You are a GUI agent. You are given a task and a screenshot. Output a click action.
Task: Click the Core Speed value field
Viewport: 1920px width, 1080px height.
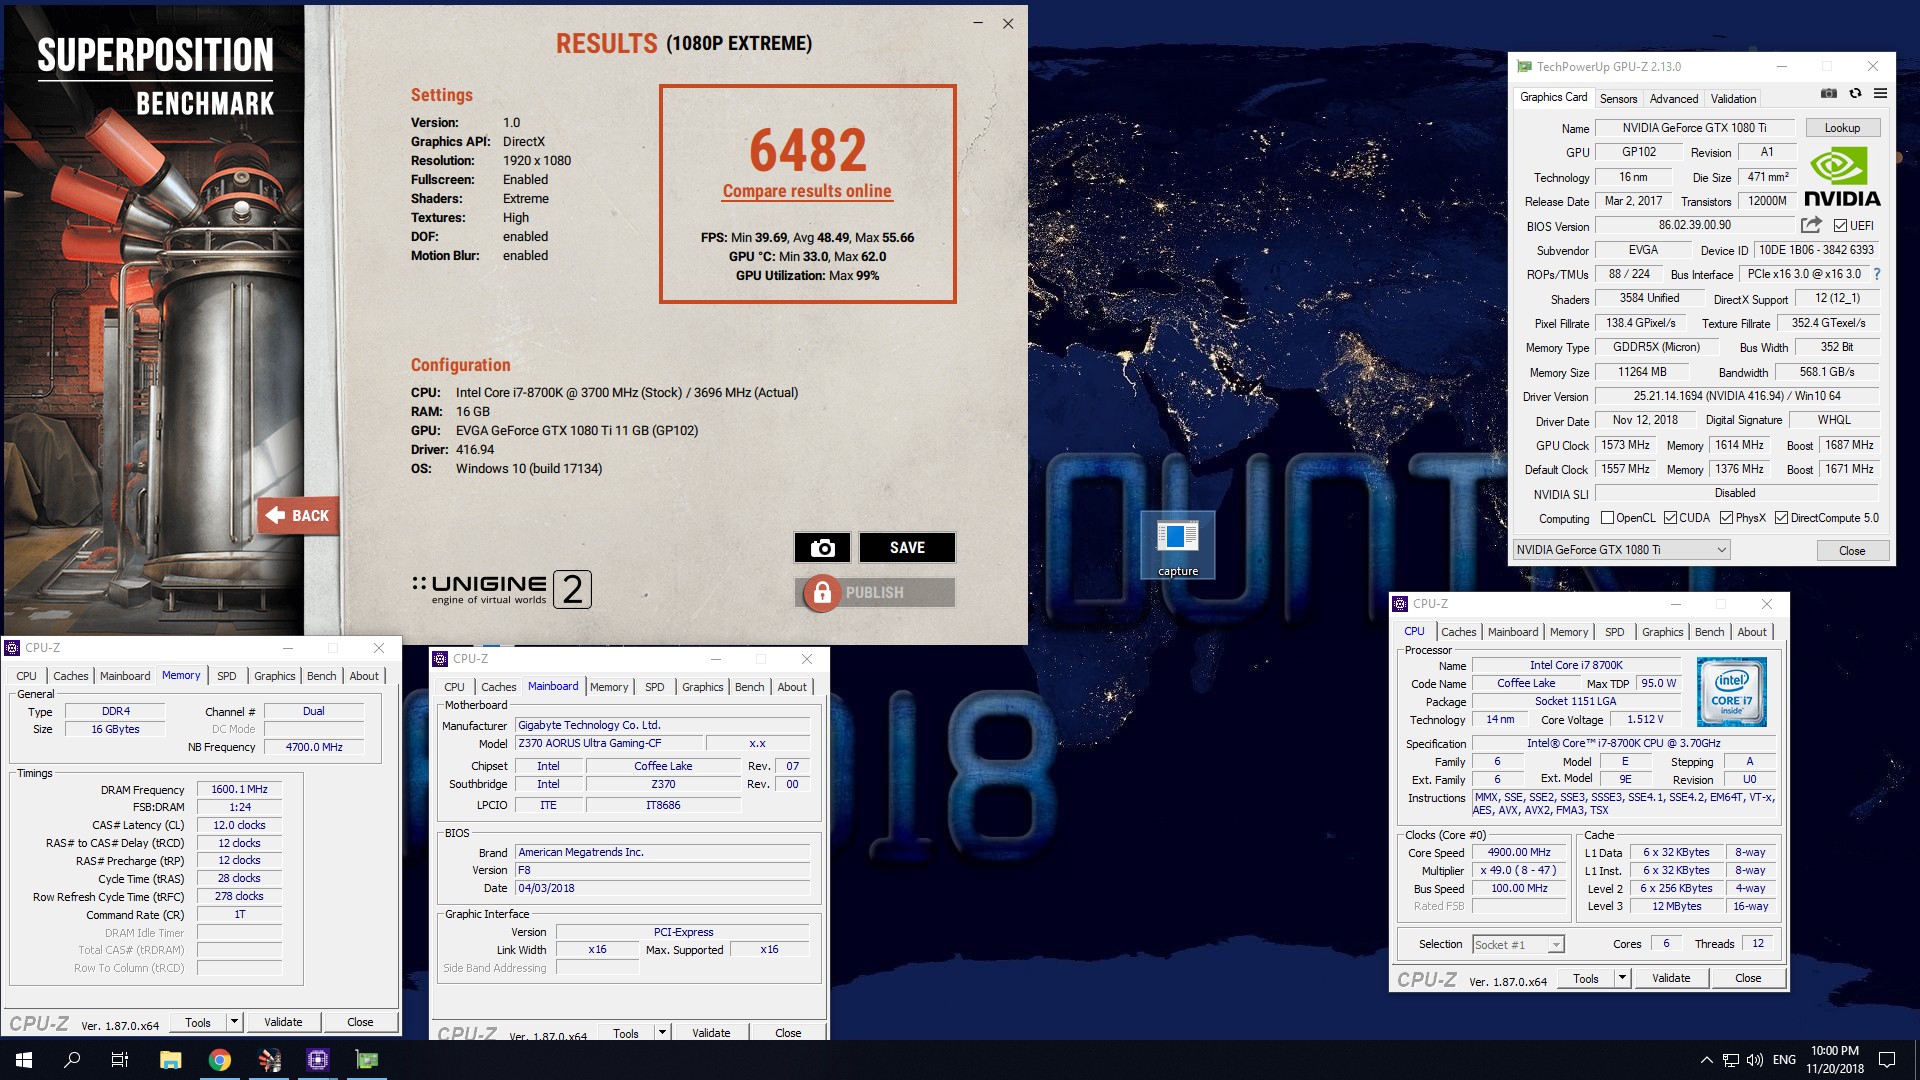pyautogui.click(x=1518, y=853)
